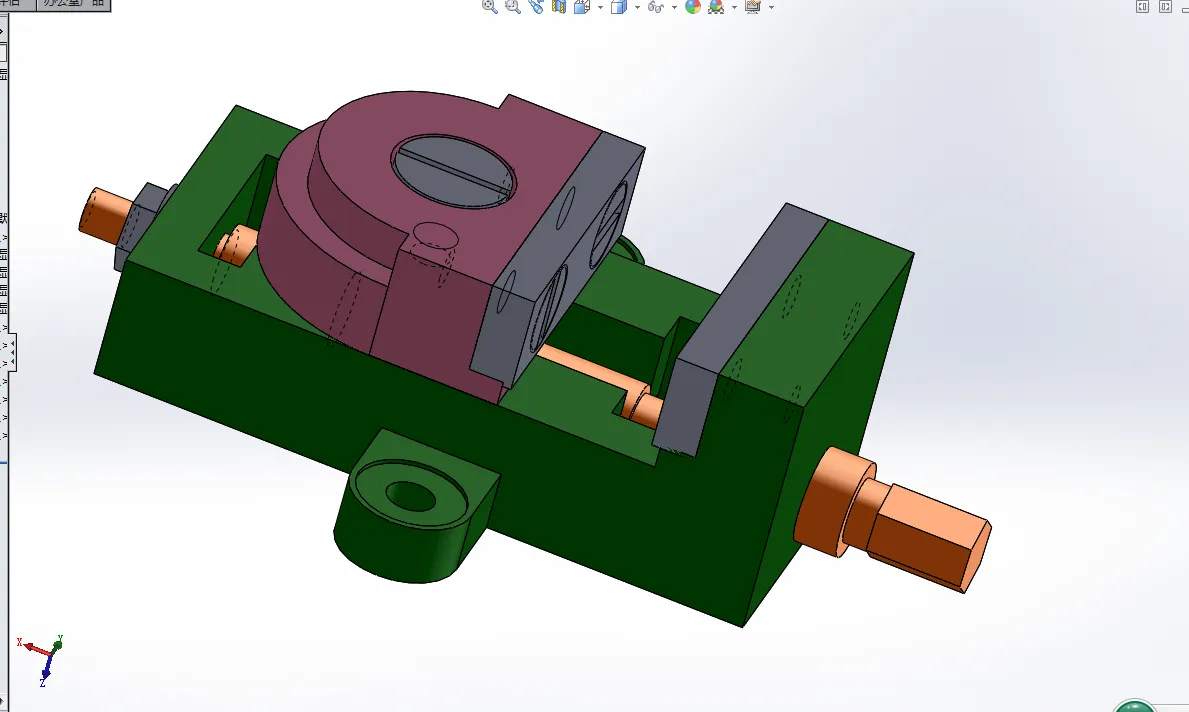
Task: Click the left-pointing window tile button
Action: pos(1143,7)
